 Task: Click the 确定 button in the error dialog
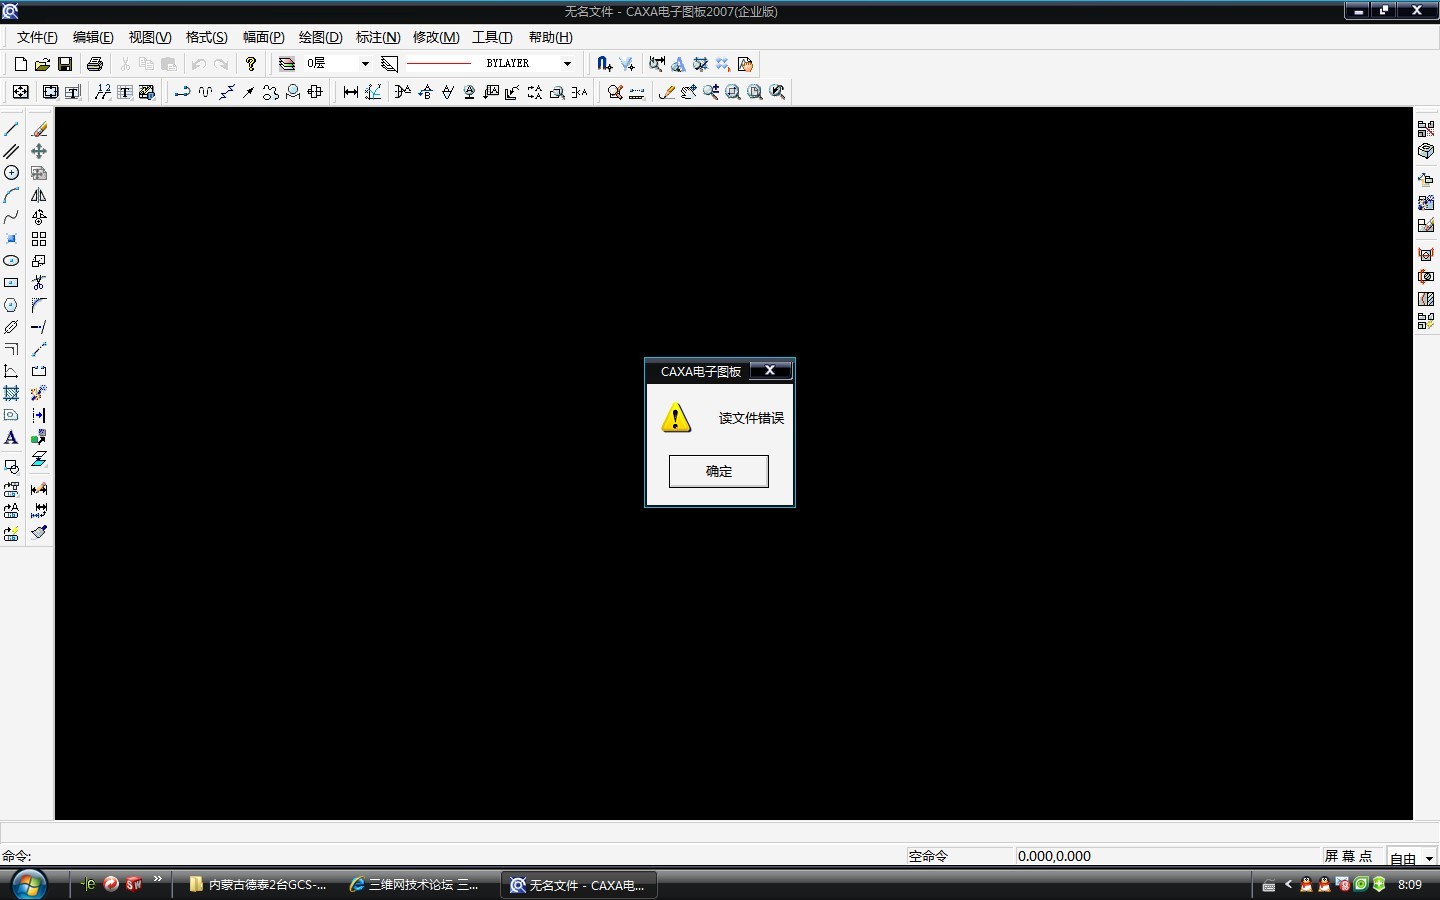tap(718, 471)
